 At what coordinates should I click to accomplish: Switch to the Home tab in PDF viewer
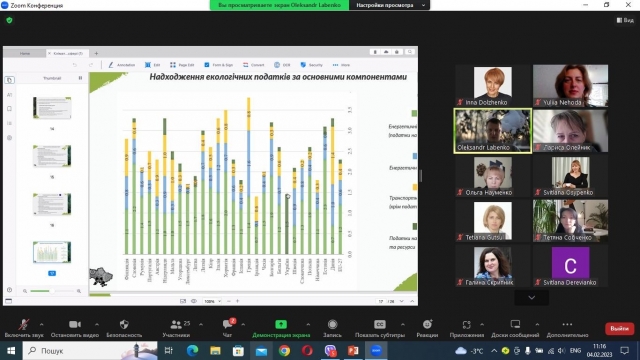[x=24, y=53]
